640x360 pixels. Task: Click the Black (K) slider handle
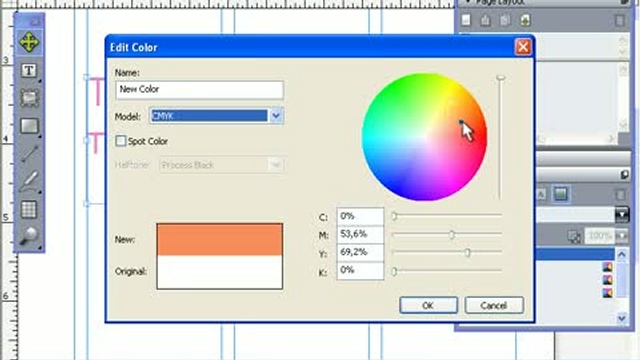coord(394,271)
